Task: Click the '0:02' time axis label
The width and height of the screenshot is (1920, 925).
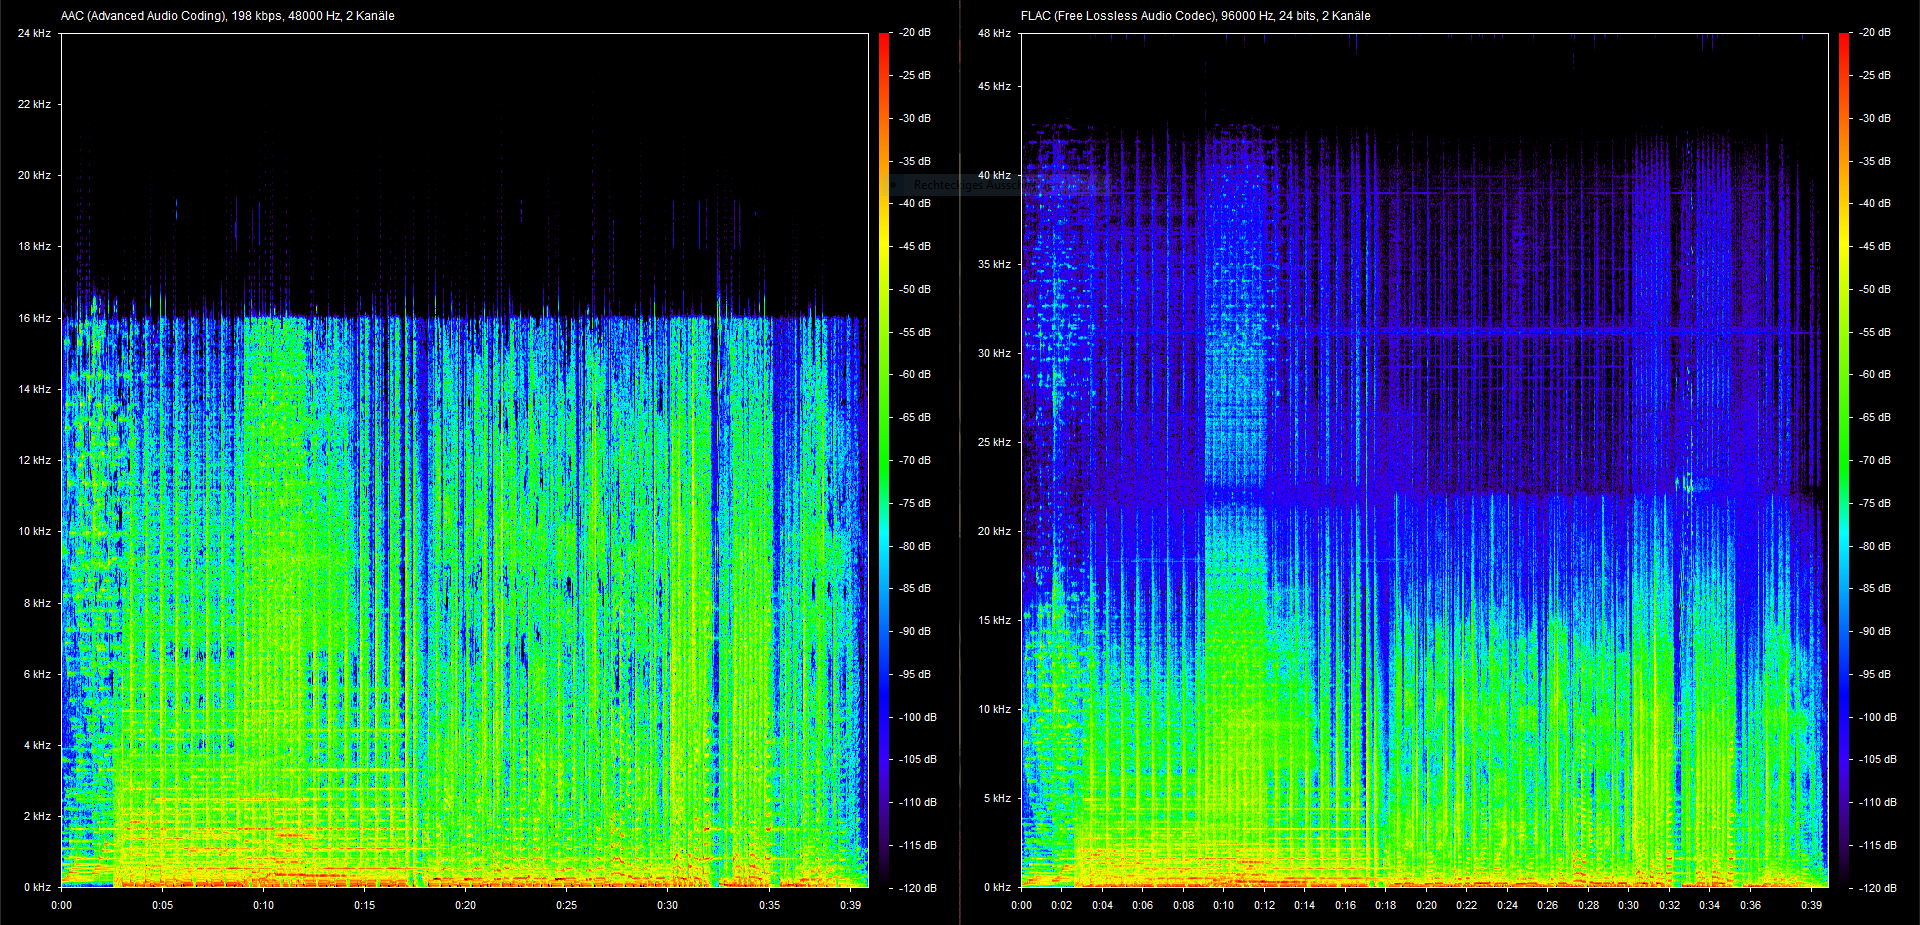Action: [x=1062, y=905]
